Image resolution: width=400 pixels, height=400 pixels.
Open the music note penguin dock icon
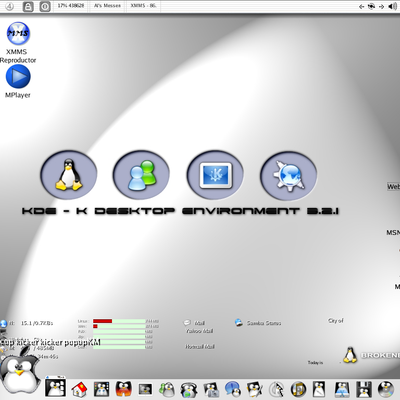[x=298, y=389]
